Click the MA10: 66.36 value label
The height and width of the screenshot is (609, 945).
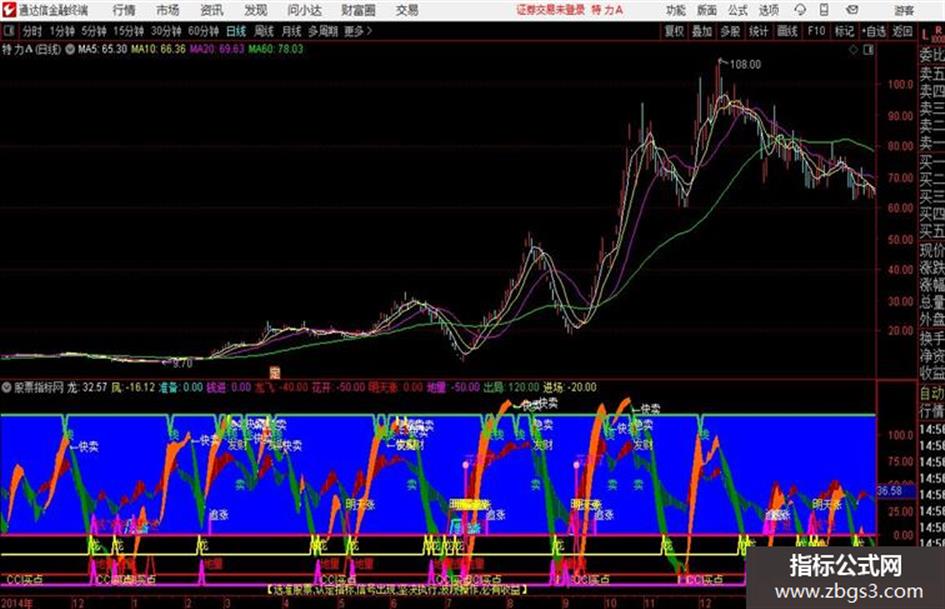tap(158, 49)
